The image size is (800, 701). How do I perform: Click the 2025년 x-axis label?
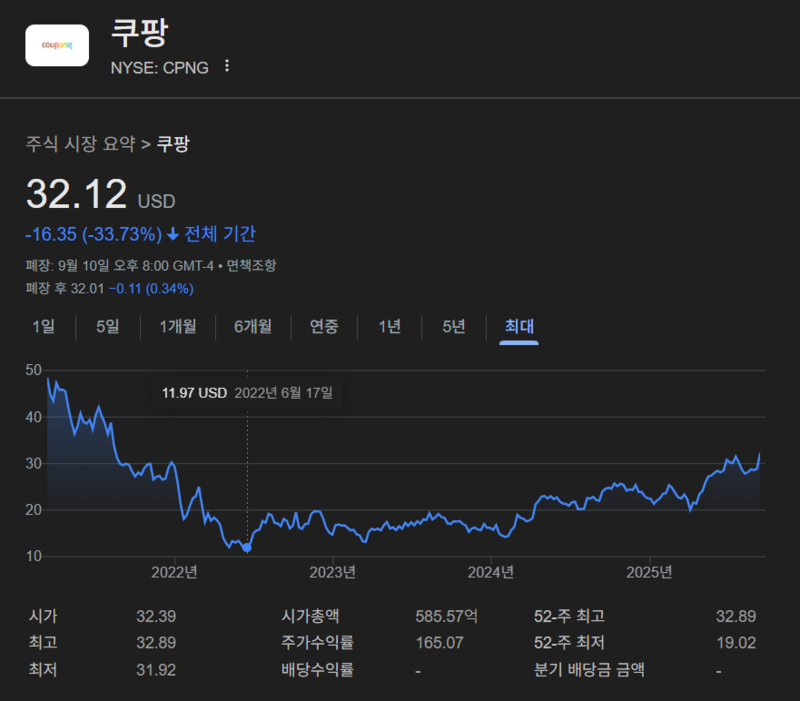click(649, 572)
